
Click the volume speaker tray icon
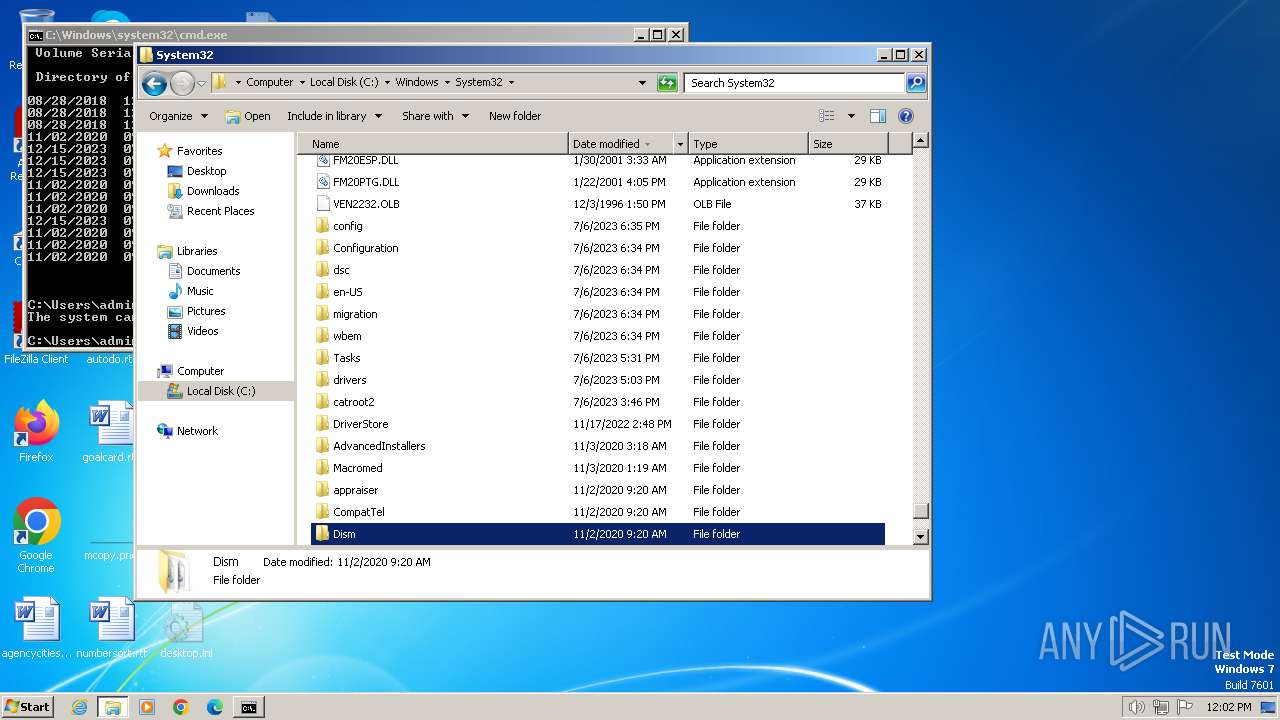coord(1136,707)
